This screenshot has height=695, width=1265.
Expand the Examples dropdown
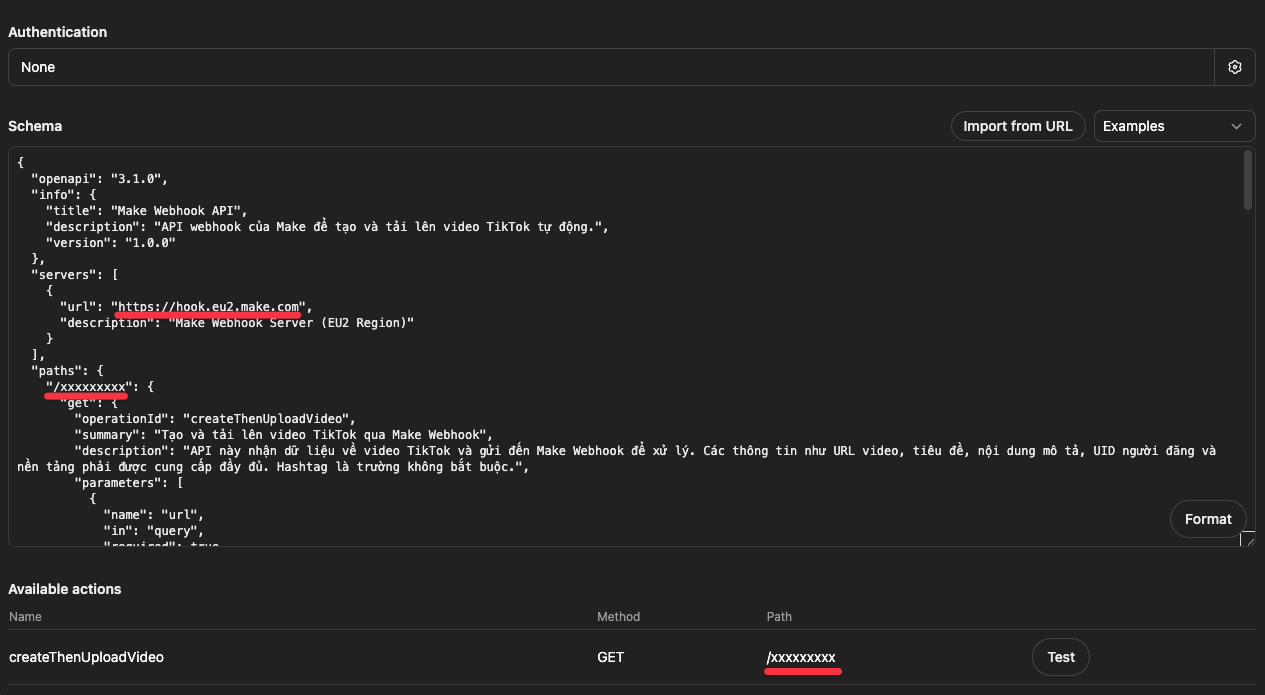pos(1174,126)
